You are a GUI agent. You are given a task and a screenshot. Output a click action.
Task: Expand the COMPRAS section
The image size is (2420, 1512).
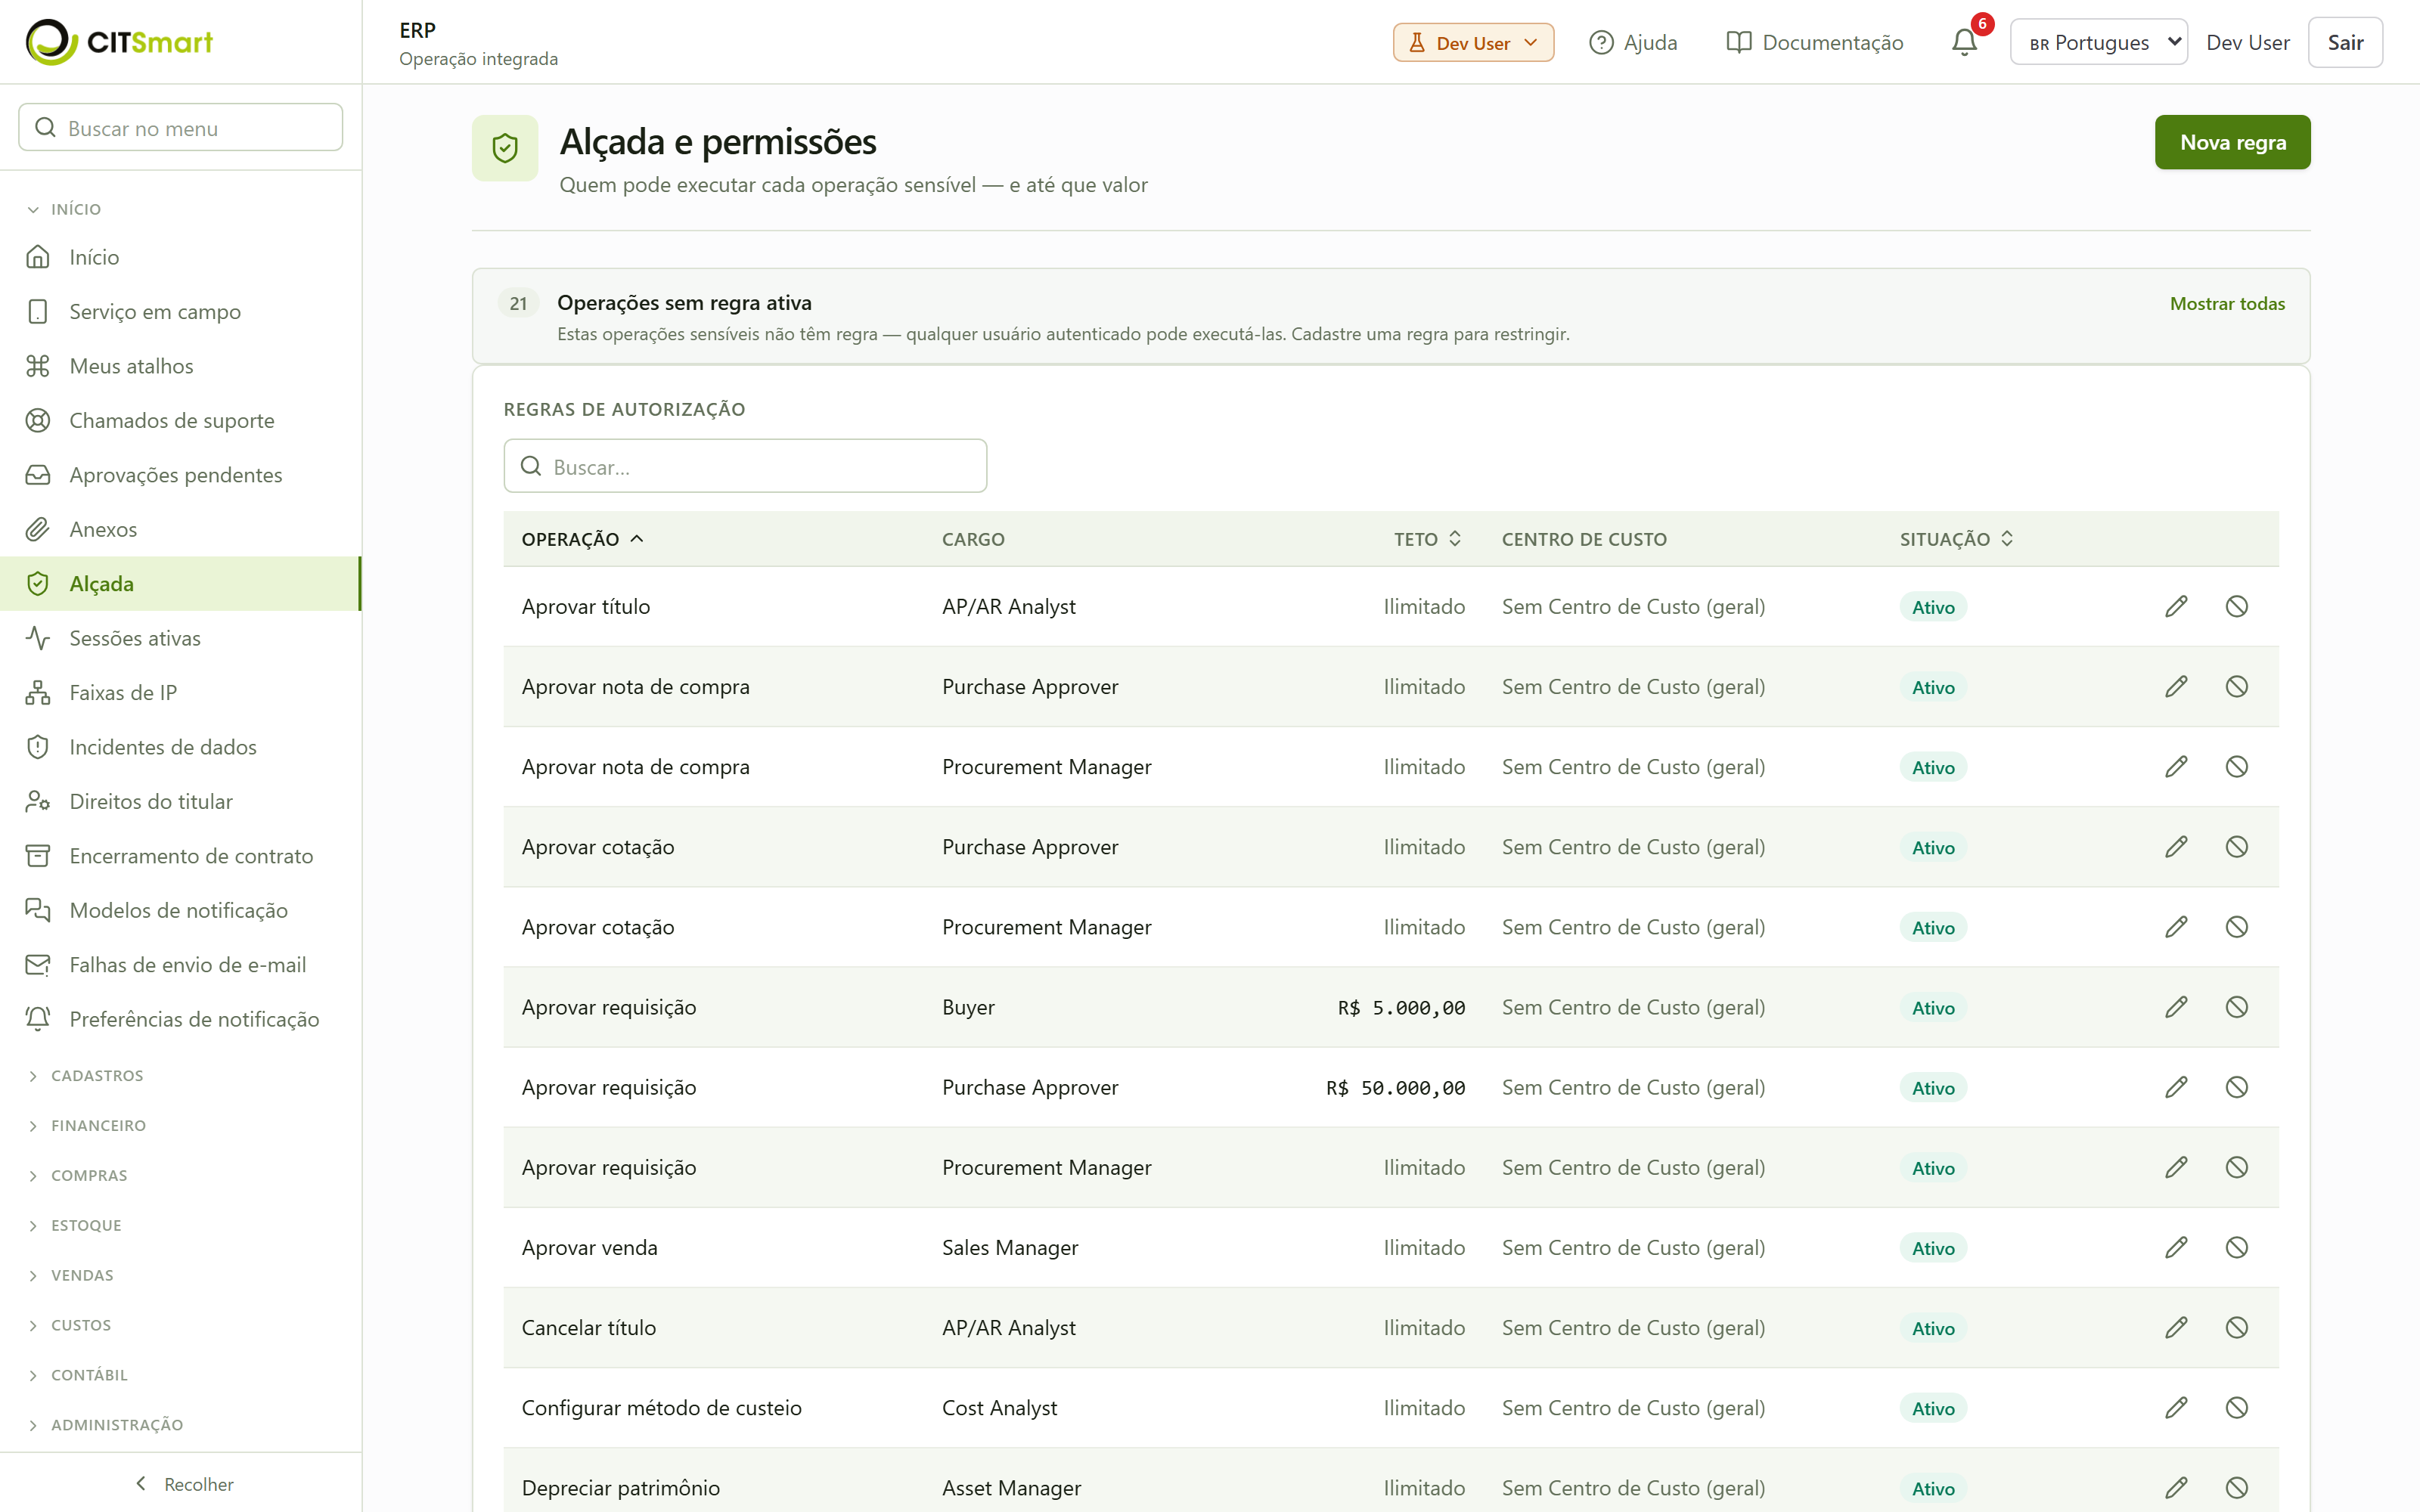tap(78, 1176)
